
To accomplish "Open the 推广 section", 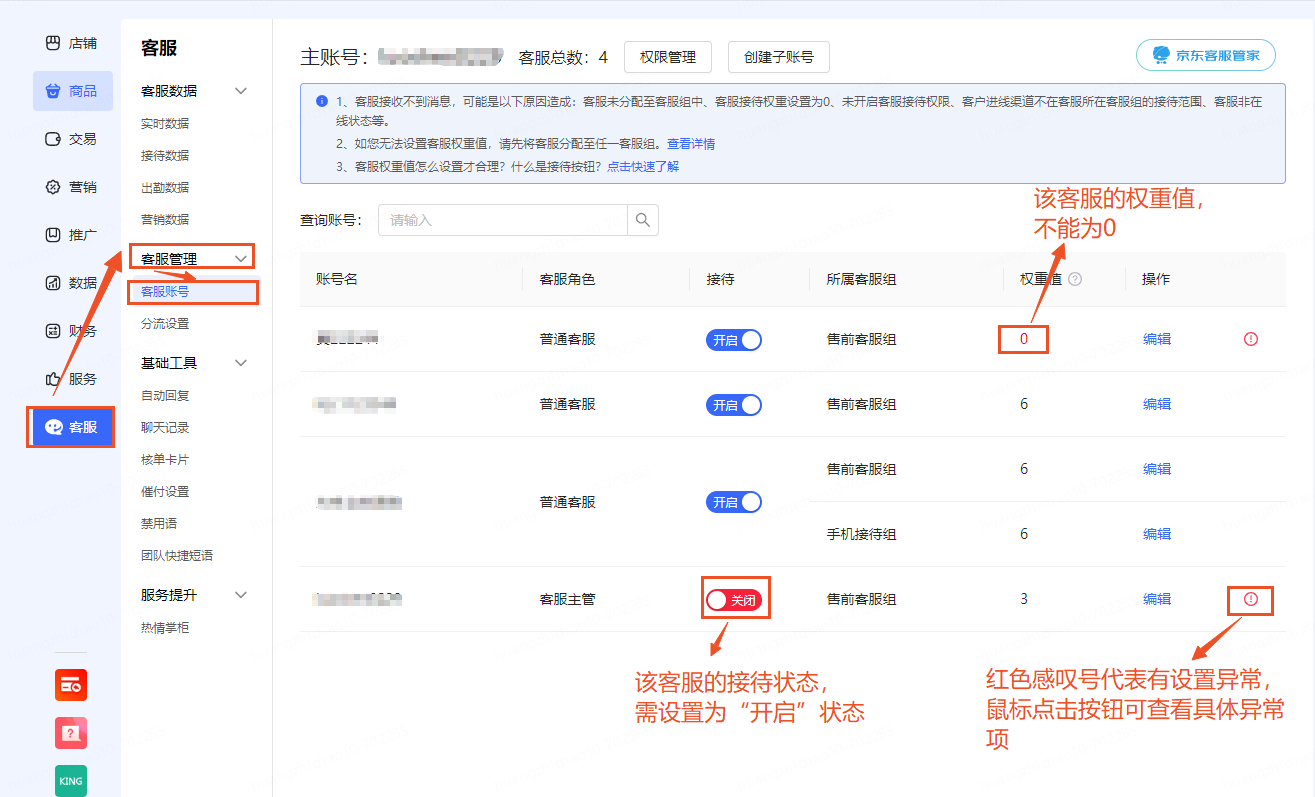I will click(72, 235).
